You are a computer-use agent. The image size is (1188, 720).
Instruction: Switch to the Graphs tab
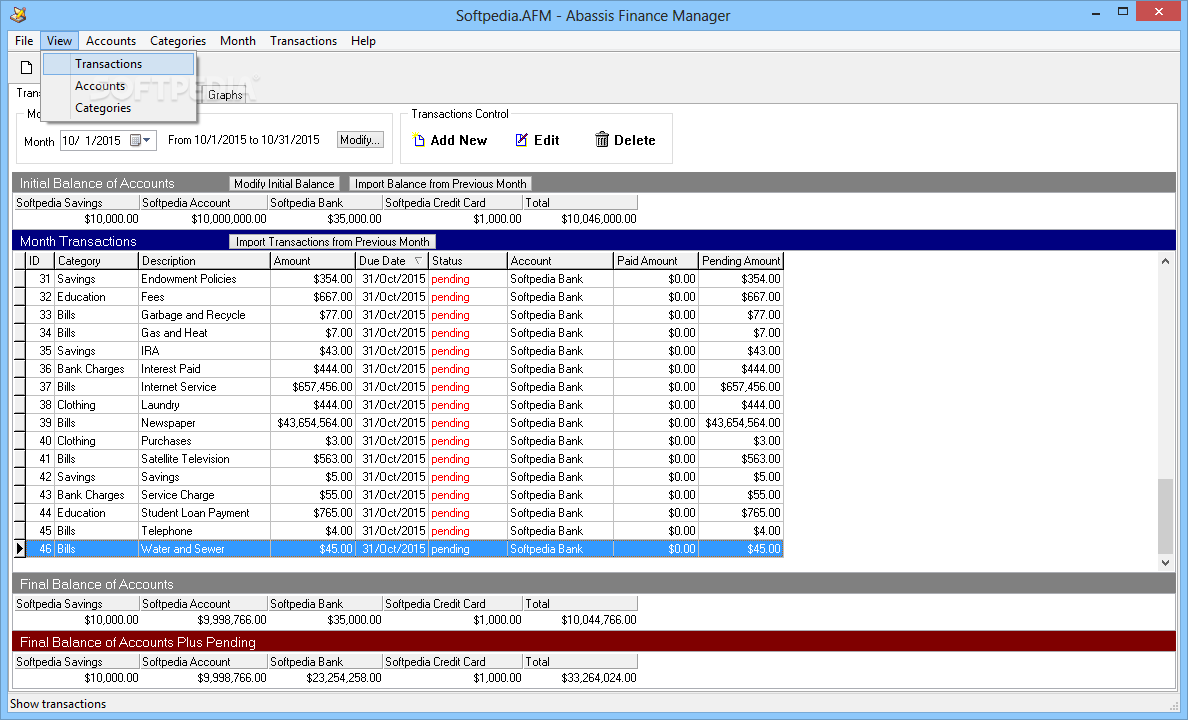(225, 95)
